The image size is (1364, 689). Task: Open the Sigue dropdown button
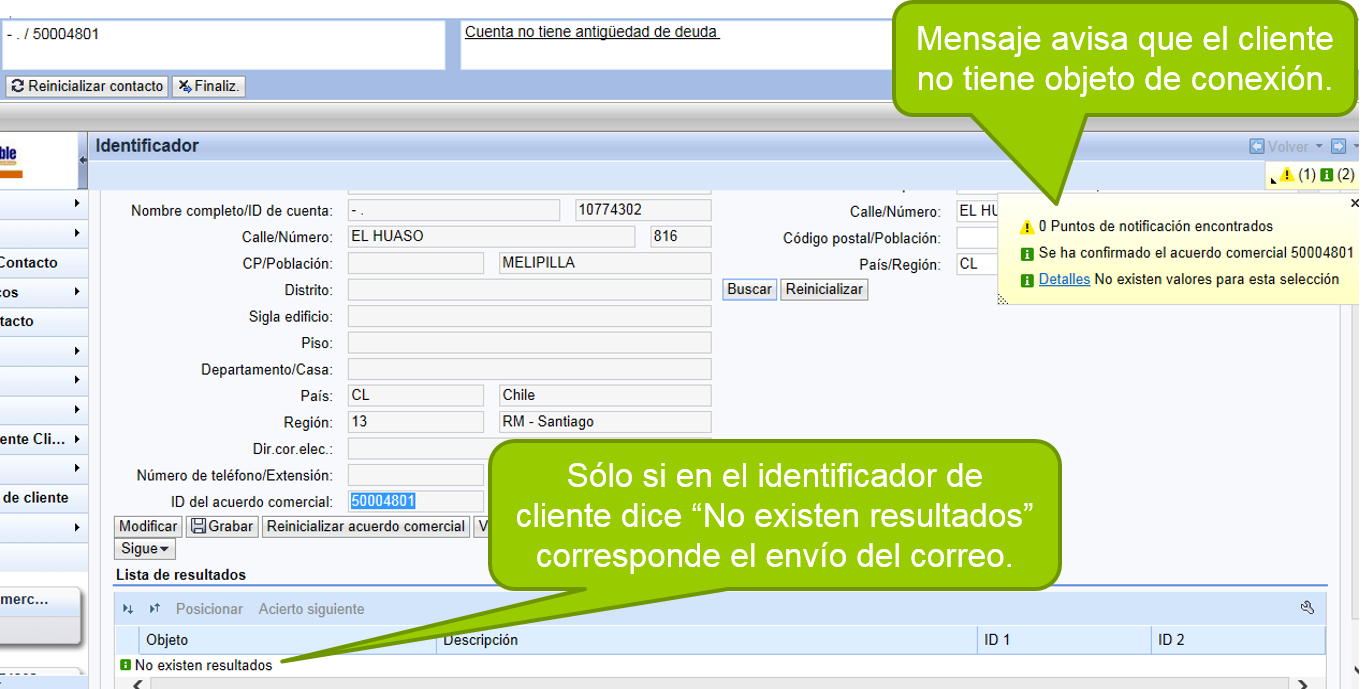[x=146, y=548]
